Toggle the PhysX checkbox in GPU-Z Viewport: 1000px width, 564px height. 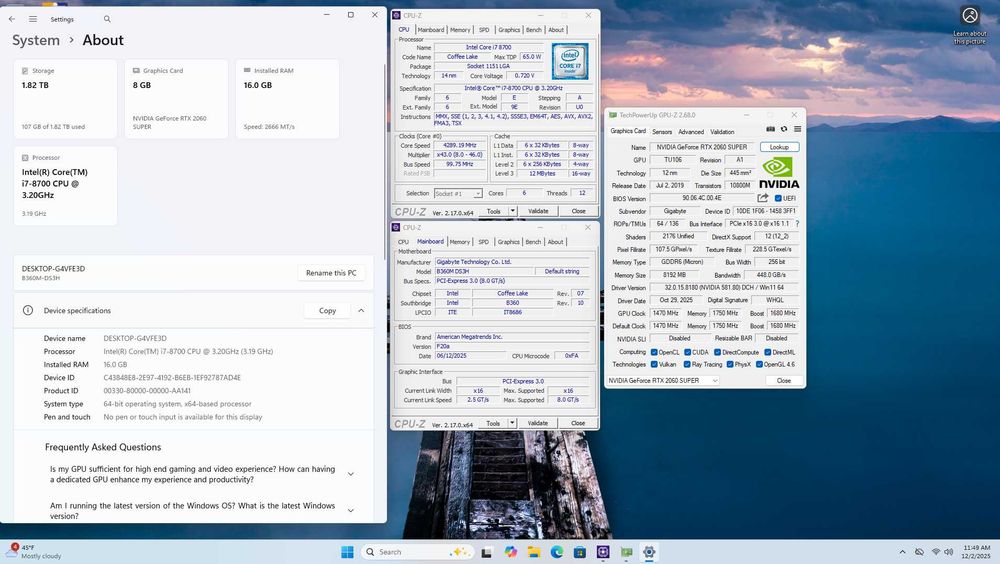pyautogui.click(x=730, y=364)
